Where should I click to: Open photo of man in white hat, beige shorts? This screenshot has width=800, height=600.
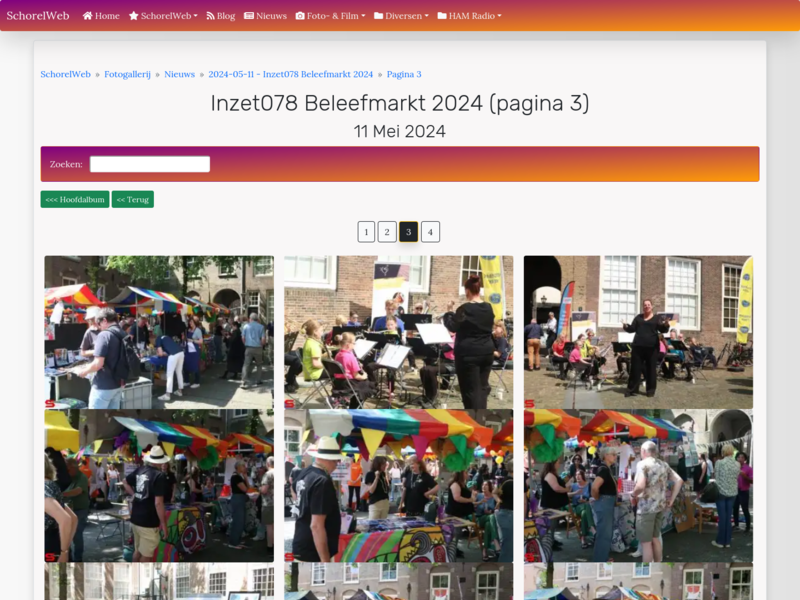(159, 486)
